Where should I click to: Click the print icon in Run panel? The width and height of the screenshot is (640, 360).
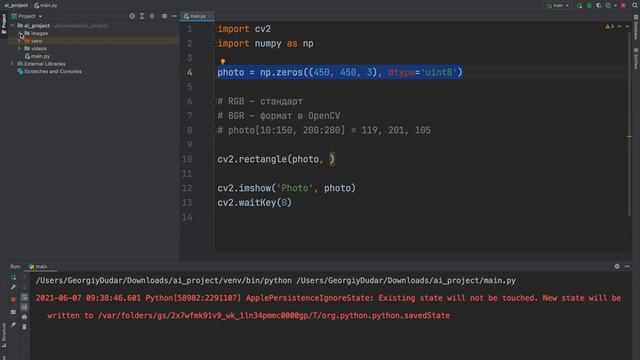[x=24, y=317]
